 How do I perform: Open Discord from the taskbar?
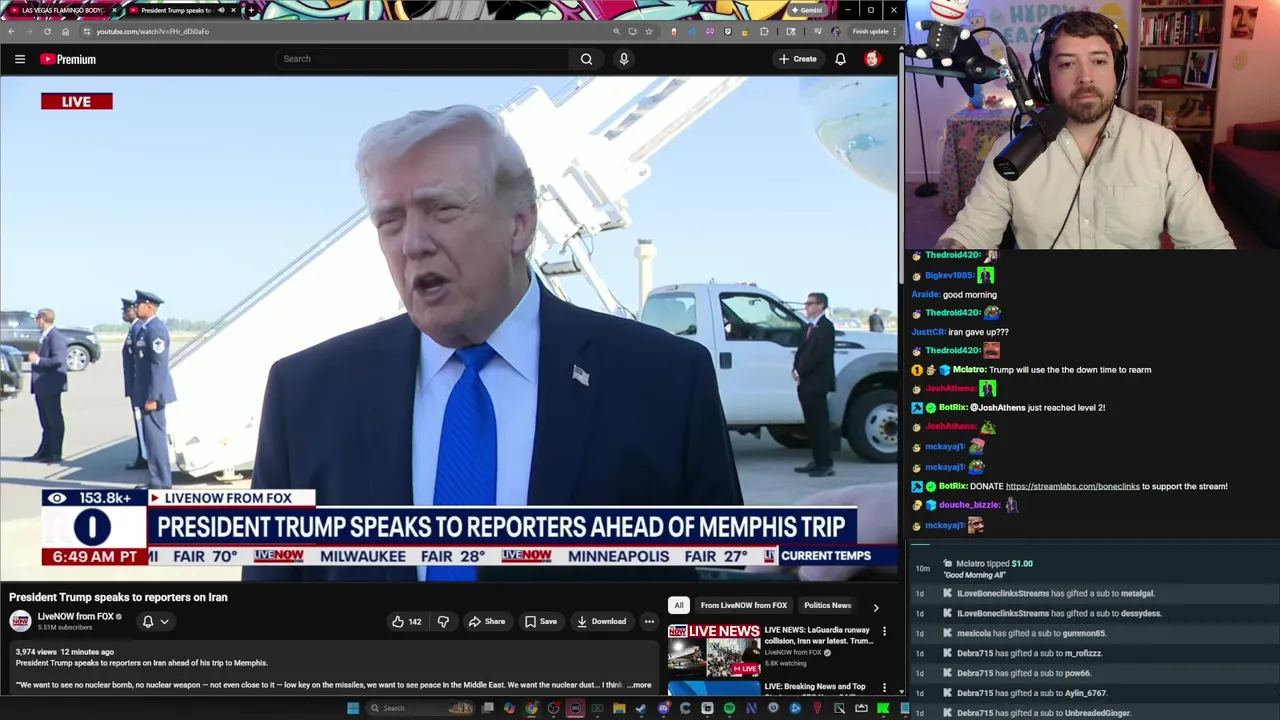coord(663,708)
